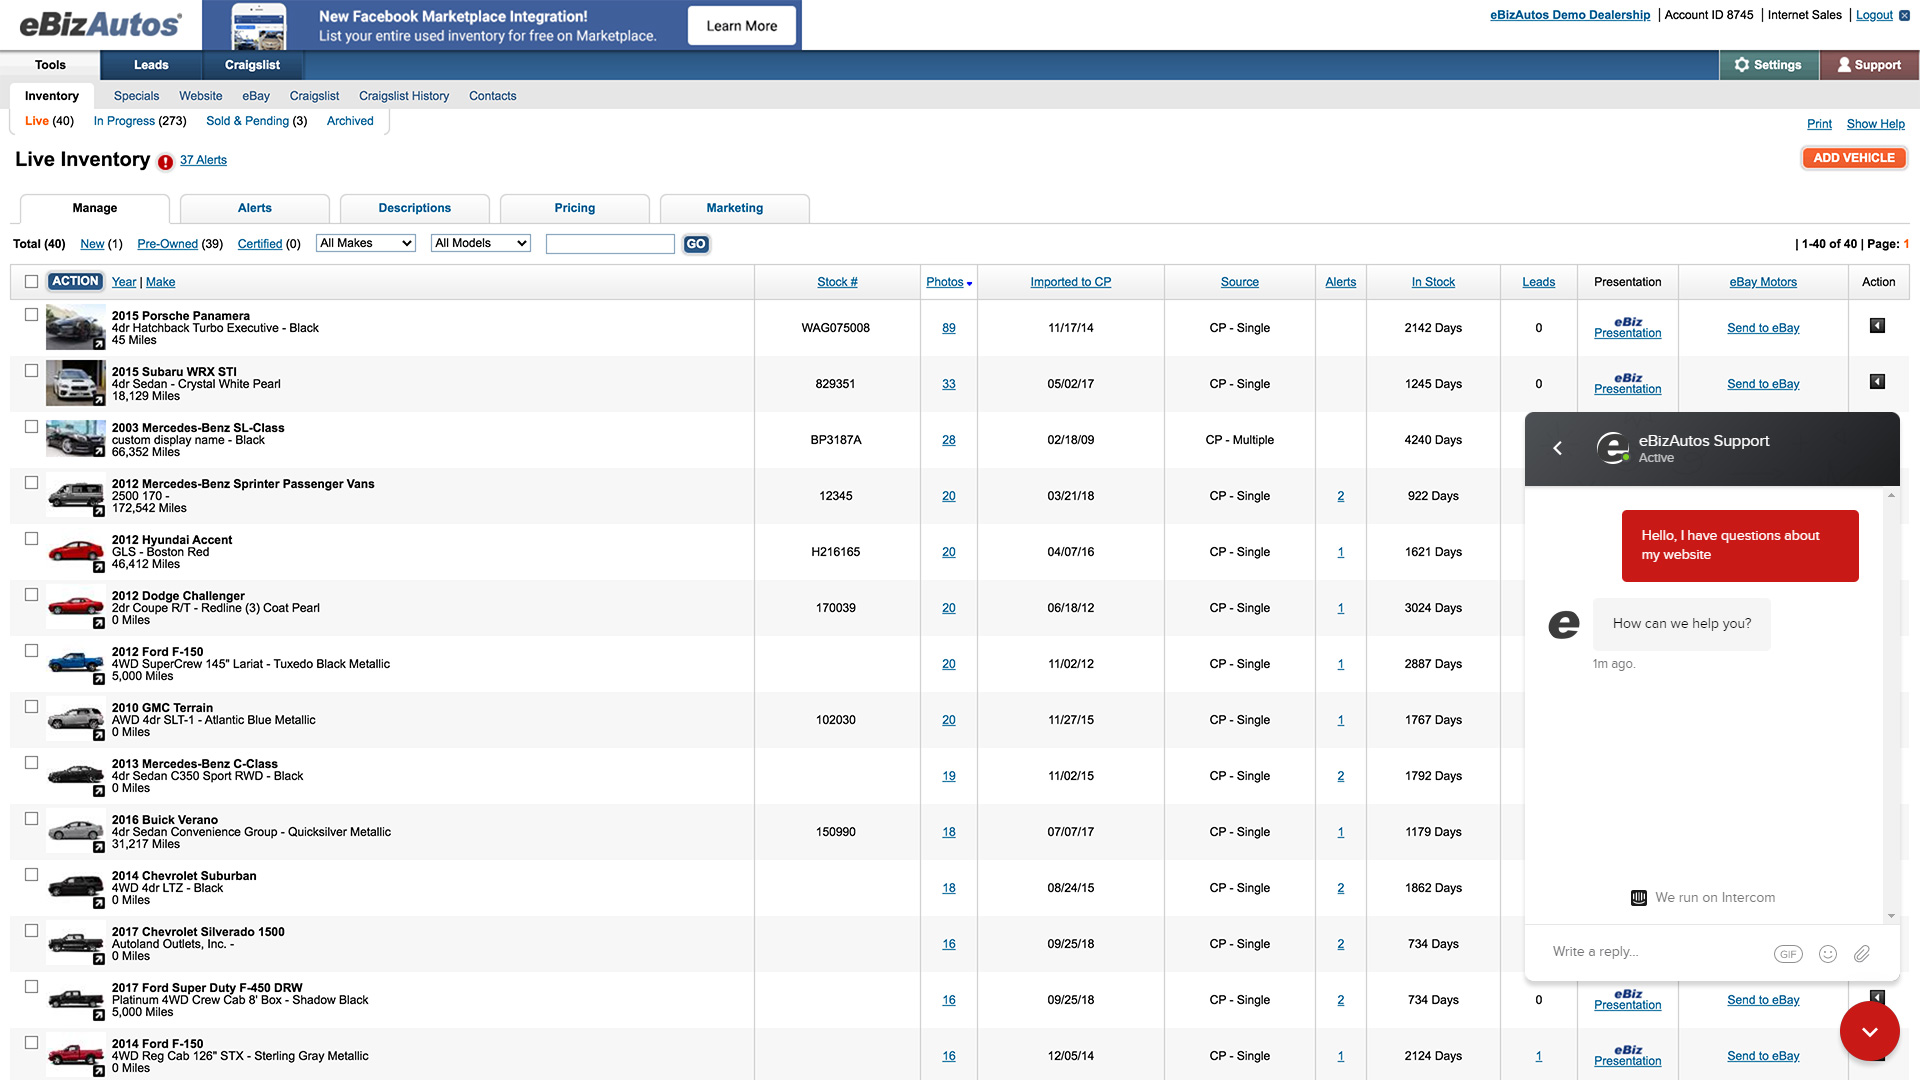
Task: Click the GO search button
Action: point(696,244)
